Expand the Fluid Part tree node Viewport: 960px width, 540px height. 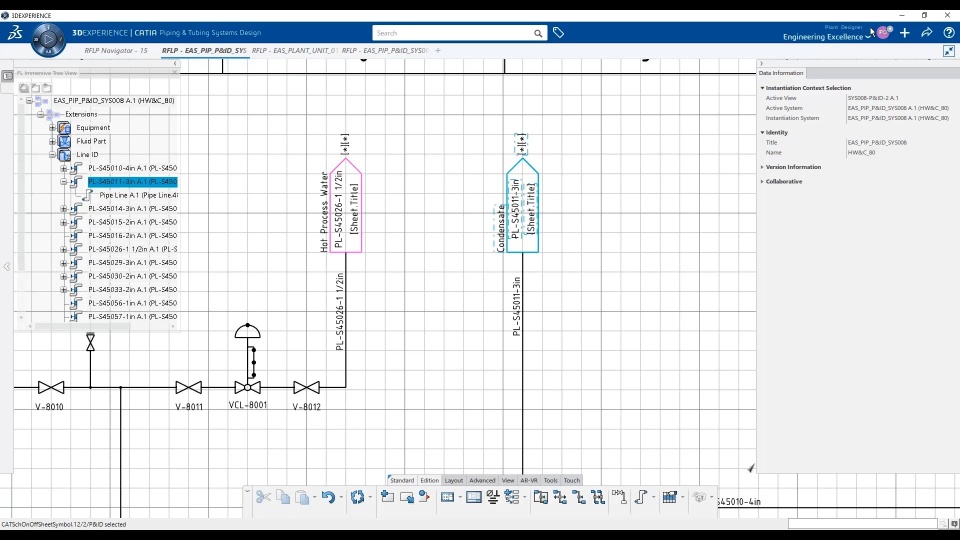52,141
